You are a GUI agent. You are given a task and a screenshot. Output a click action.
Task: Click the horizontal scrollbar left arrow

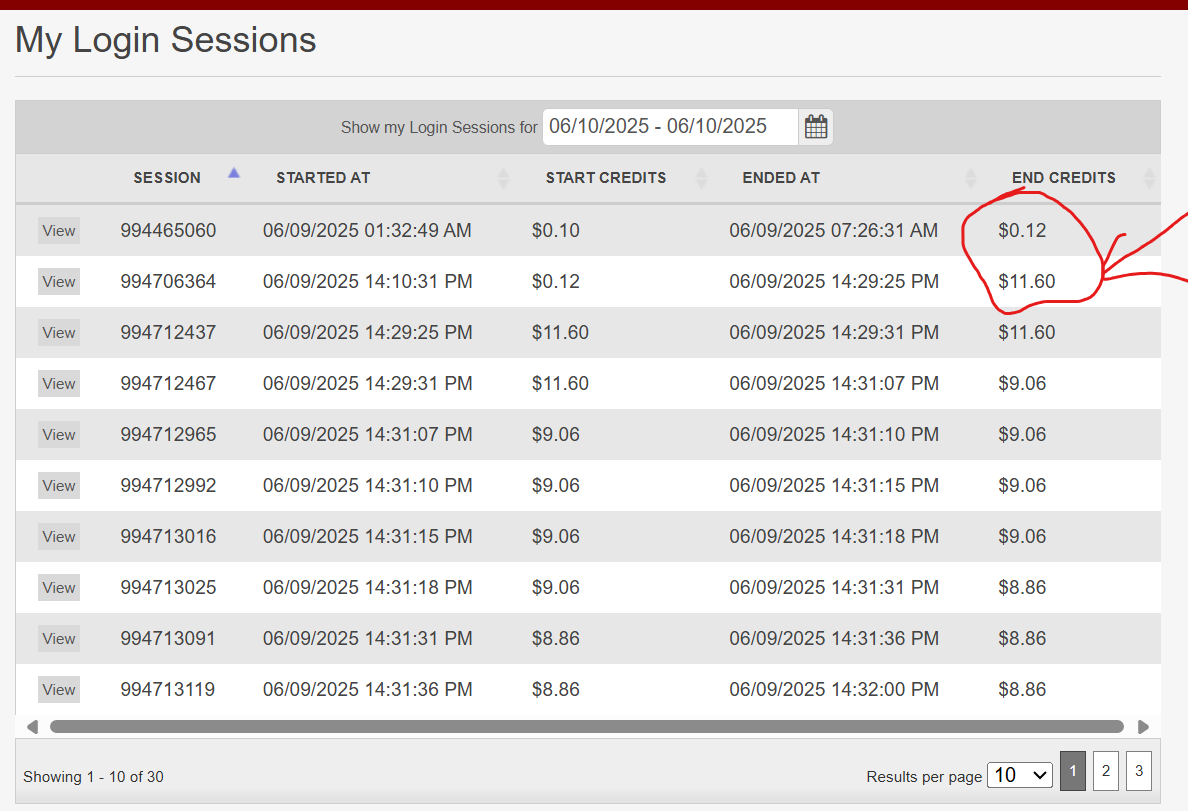tap(32, 727)
